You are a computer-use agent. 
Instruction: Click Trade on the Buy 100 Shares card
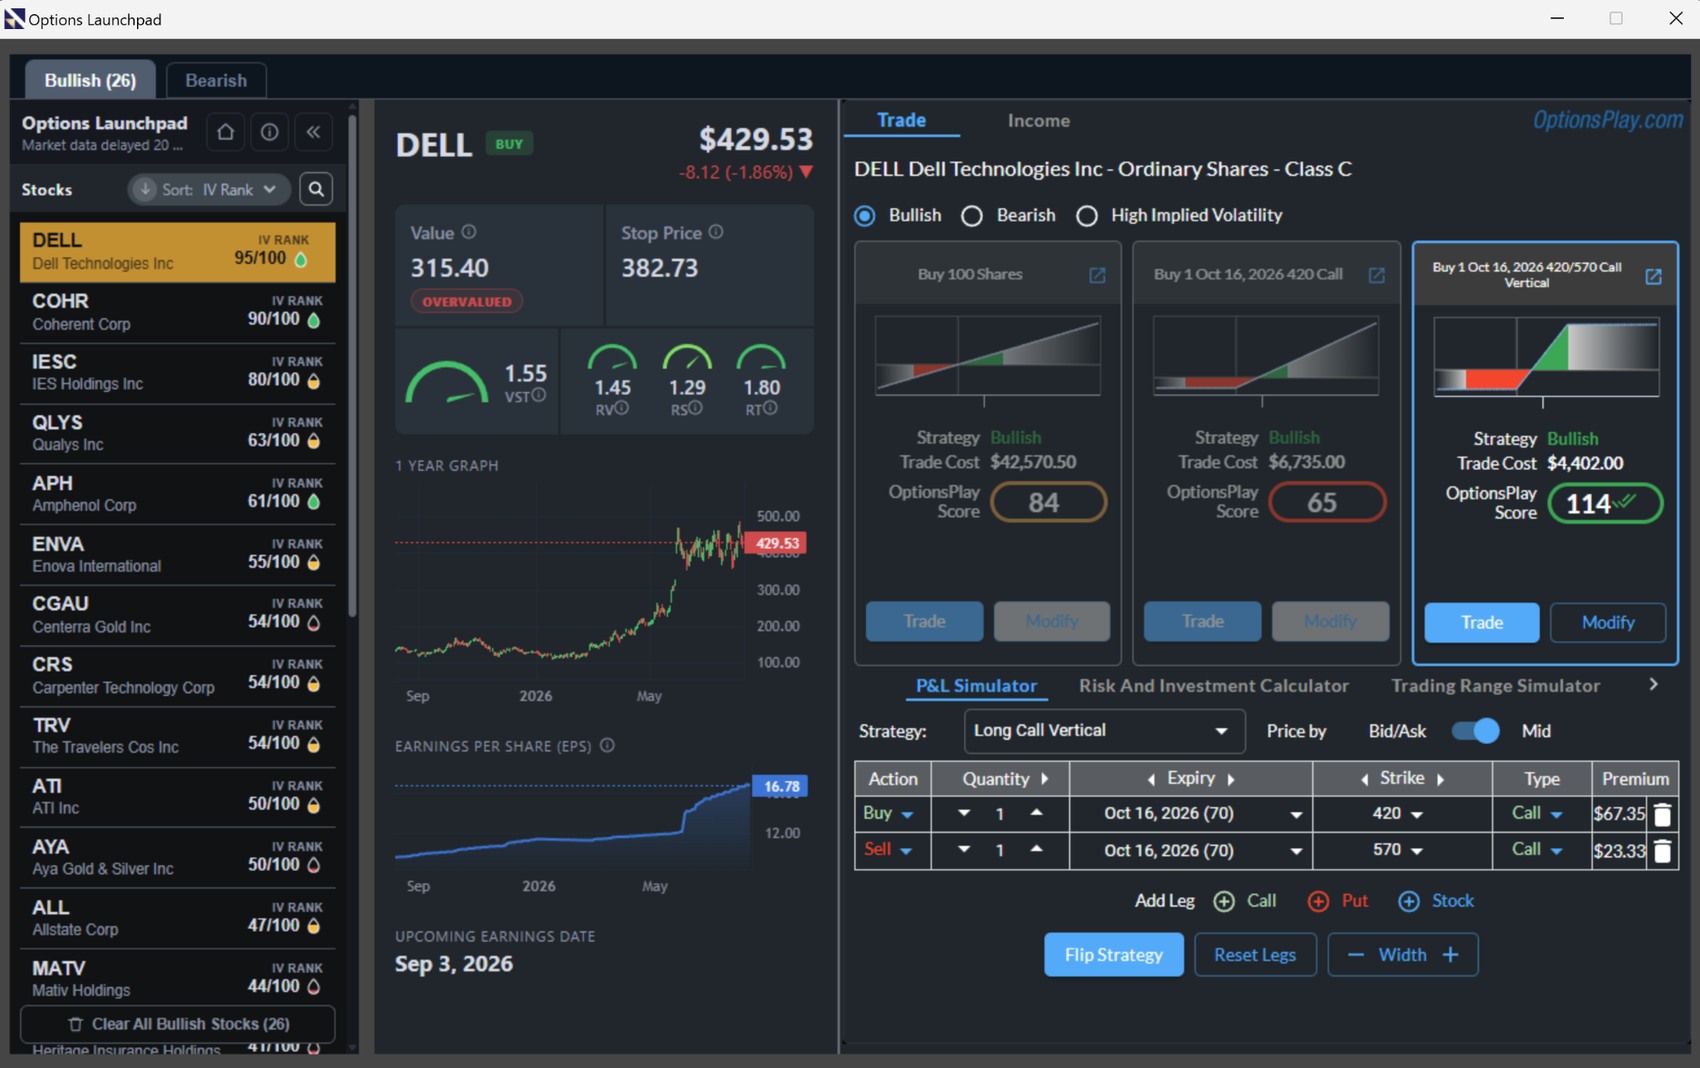point(924,621)
